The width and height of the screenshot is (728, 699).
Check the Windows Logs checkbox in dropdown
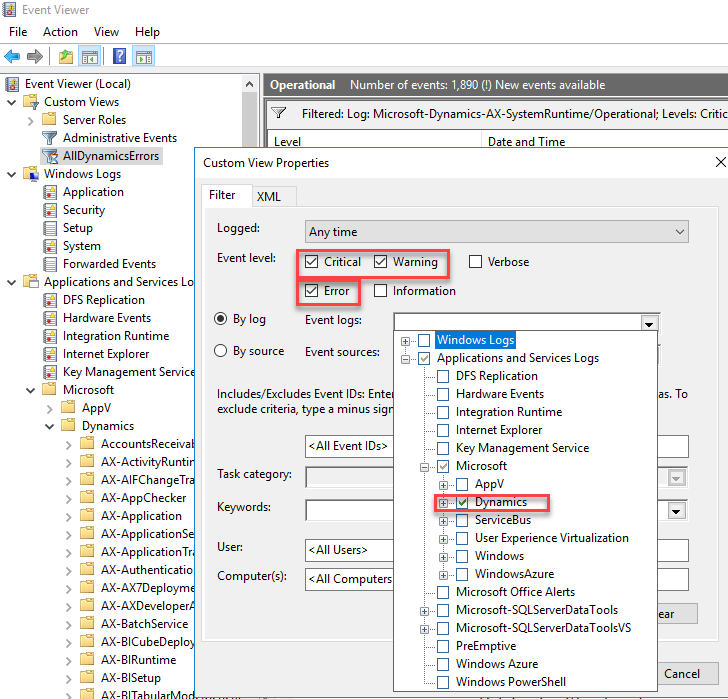pos(424,340)
